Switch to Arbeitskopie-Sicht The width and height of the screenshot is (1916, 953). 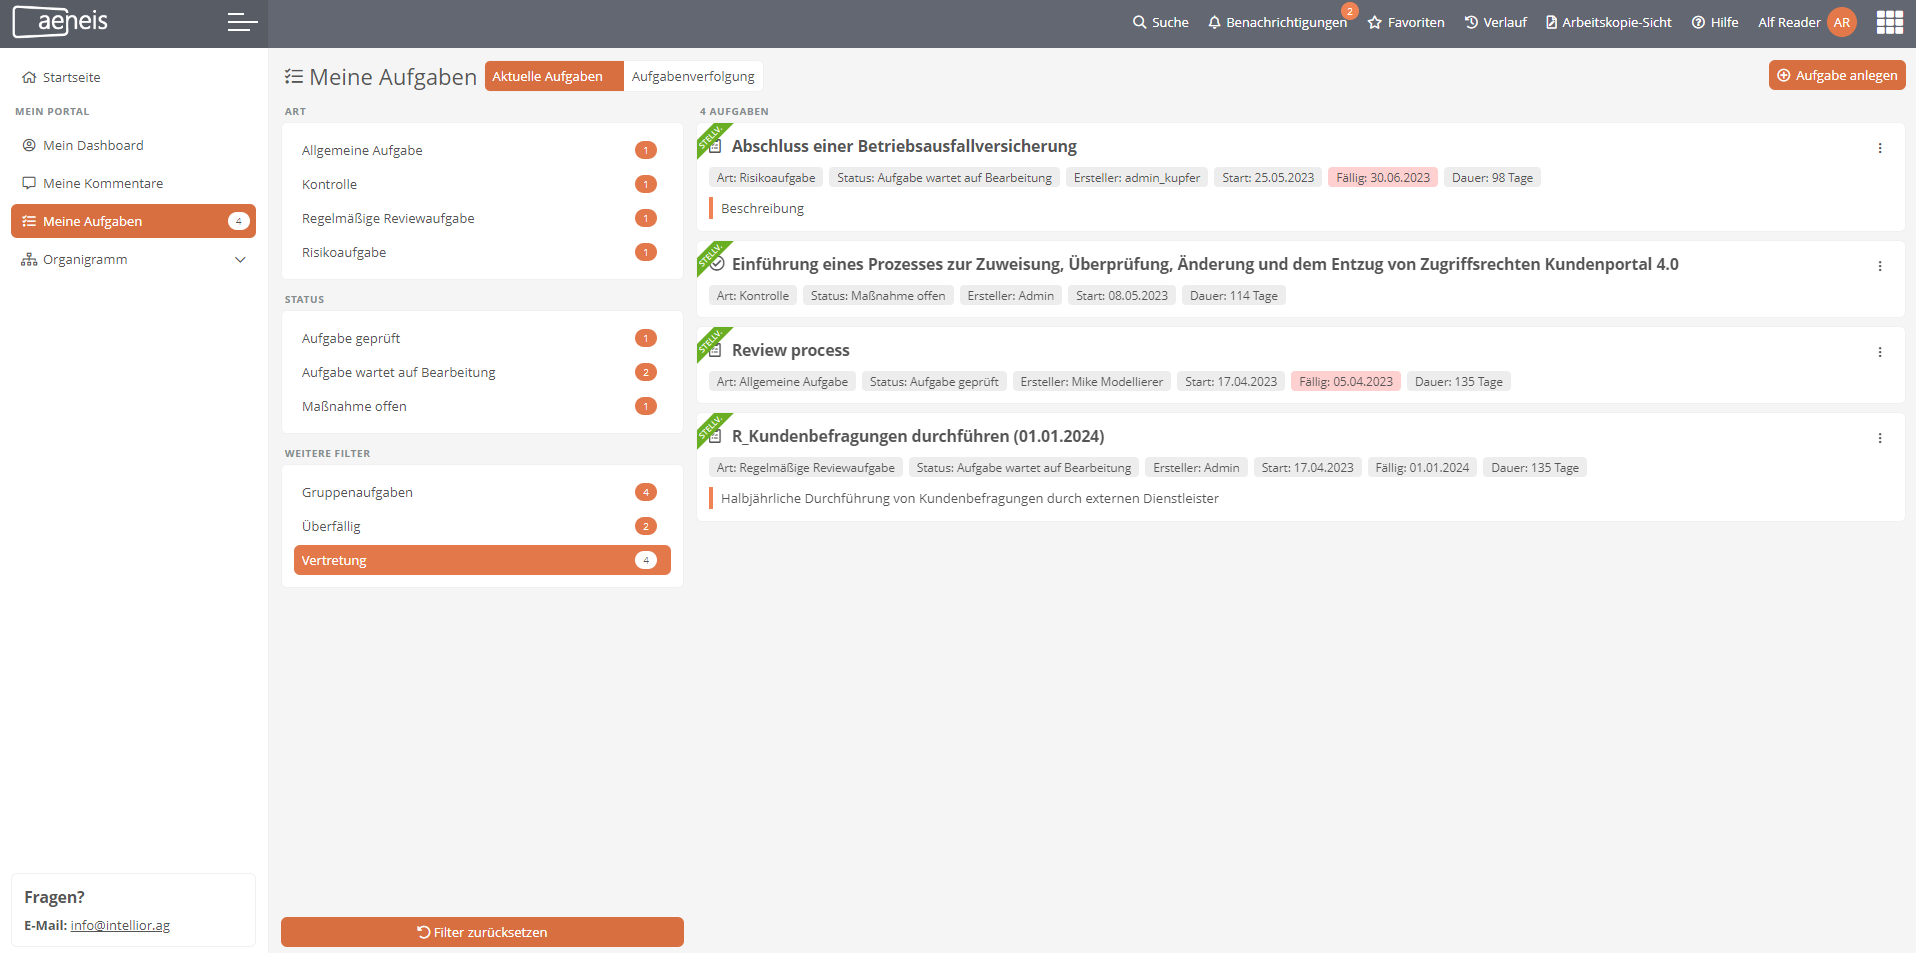coord(1608,22)
